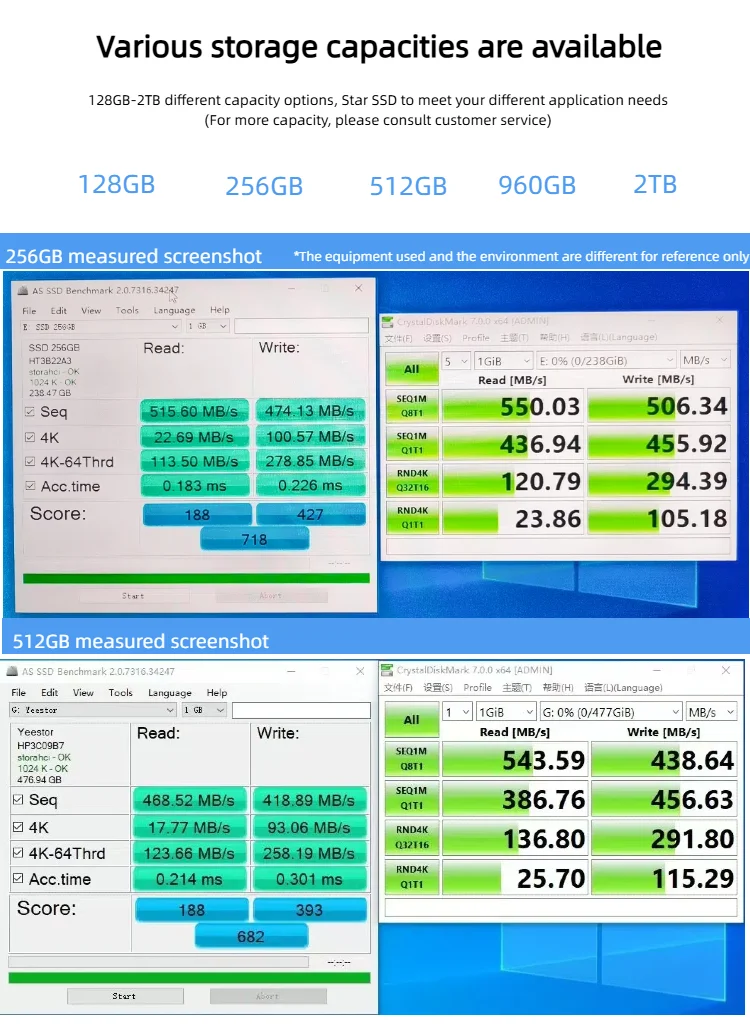
Task: Click Start button in 256GB AS SSD window
Action: pos(133,596)
